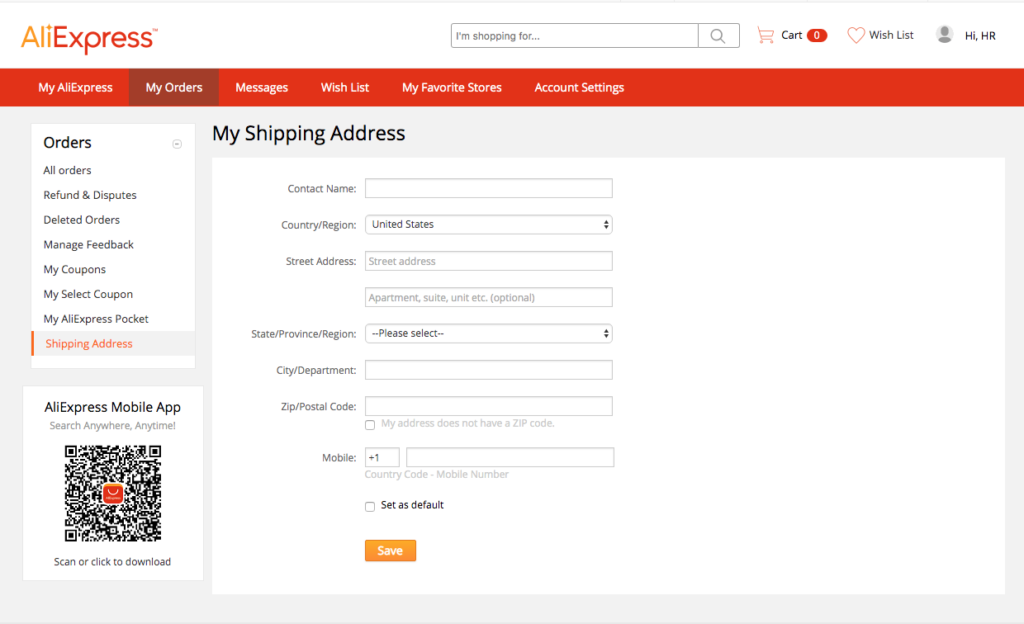Open Manage Feedback
The width and height of the screenshot is (1024, 624).
coord(88,245)
